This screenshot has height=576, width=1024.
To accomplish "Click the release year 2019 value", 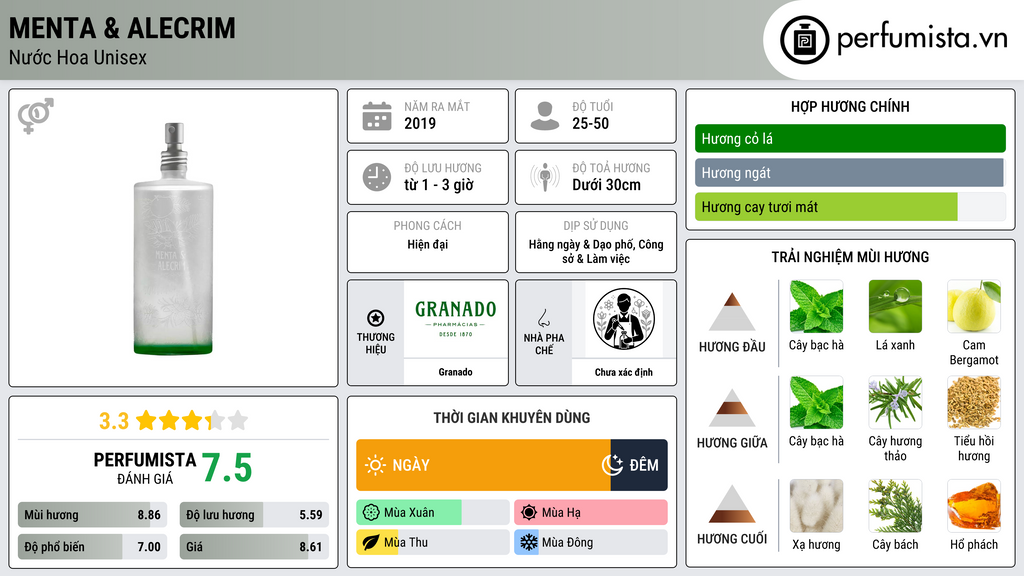I will tap(420, 123).
